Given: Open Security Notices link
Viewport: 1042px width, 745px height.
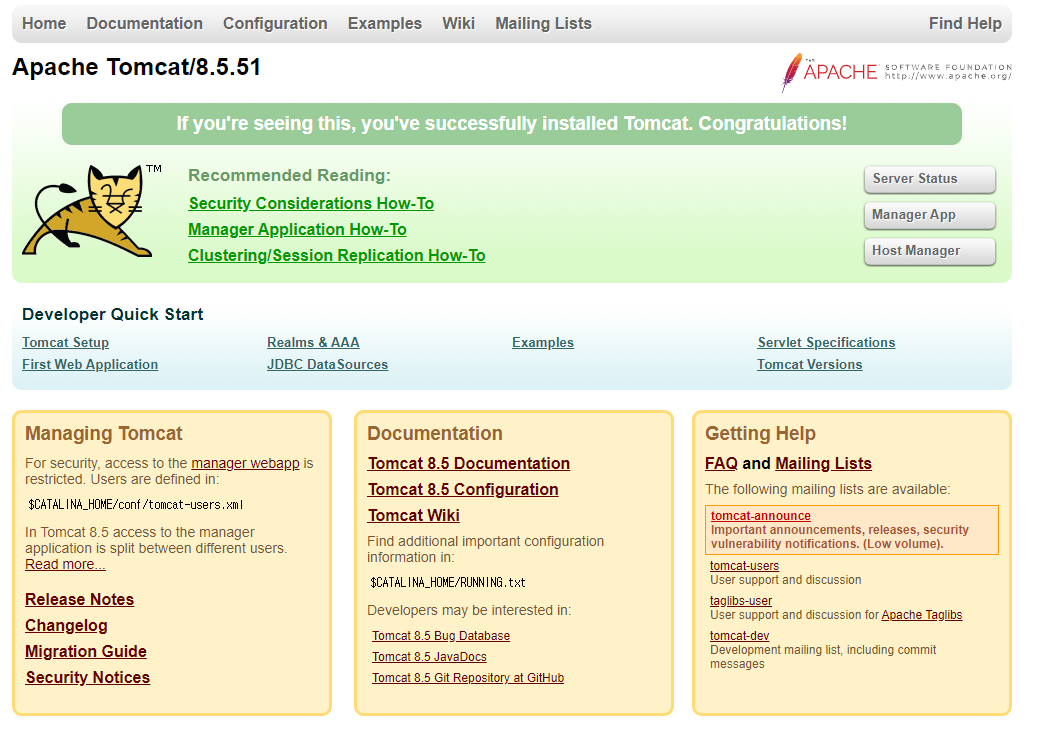Looking at the screenshot, I should point(88,677).
